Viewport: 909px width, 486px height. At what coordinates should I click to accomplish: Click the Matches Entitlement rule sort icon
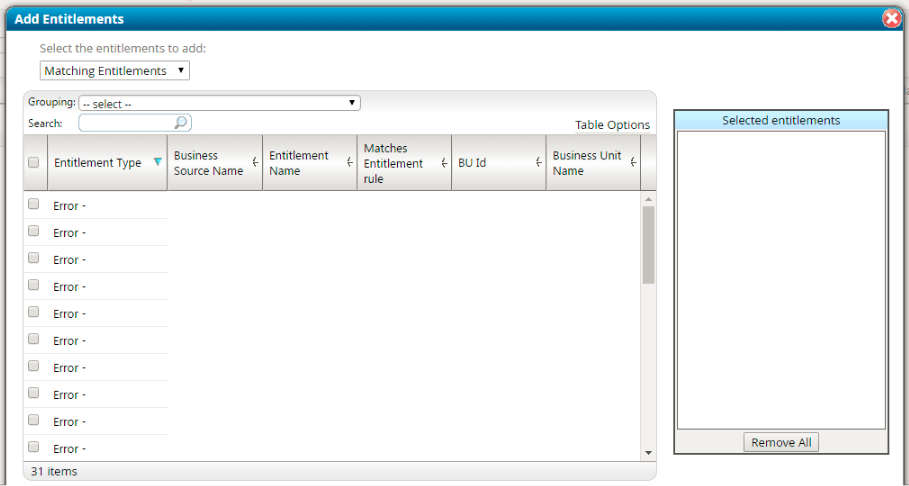(444, 163)
